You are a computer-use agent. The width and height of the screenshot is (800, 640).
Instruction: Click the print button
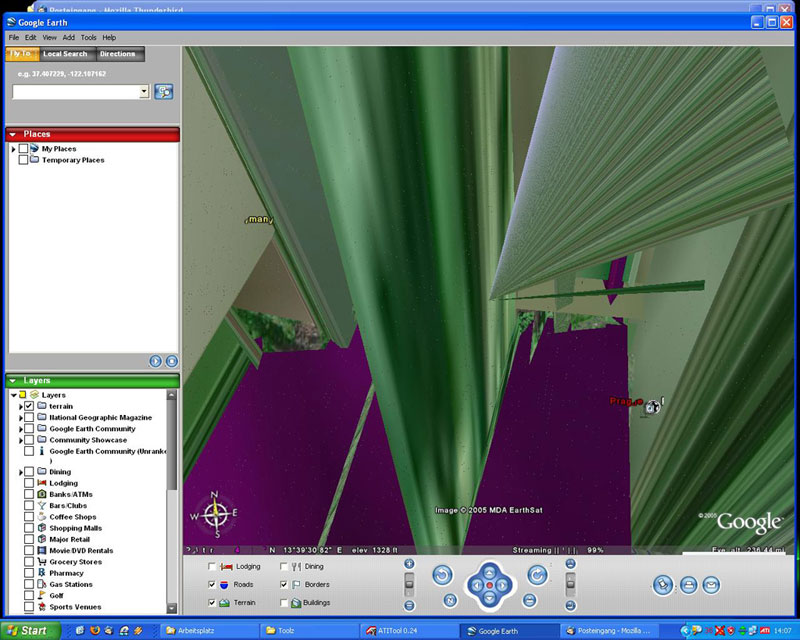[688, 585]
